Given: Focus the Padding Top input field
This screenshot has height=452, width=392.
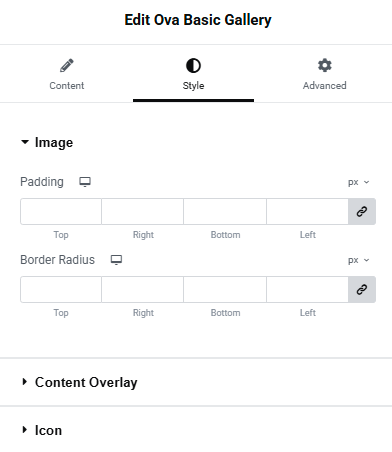Looking at the screenshot, I should pos(61,211).
